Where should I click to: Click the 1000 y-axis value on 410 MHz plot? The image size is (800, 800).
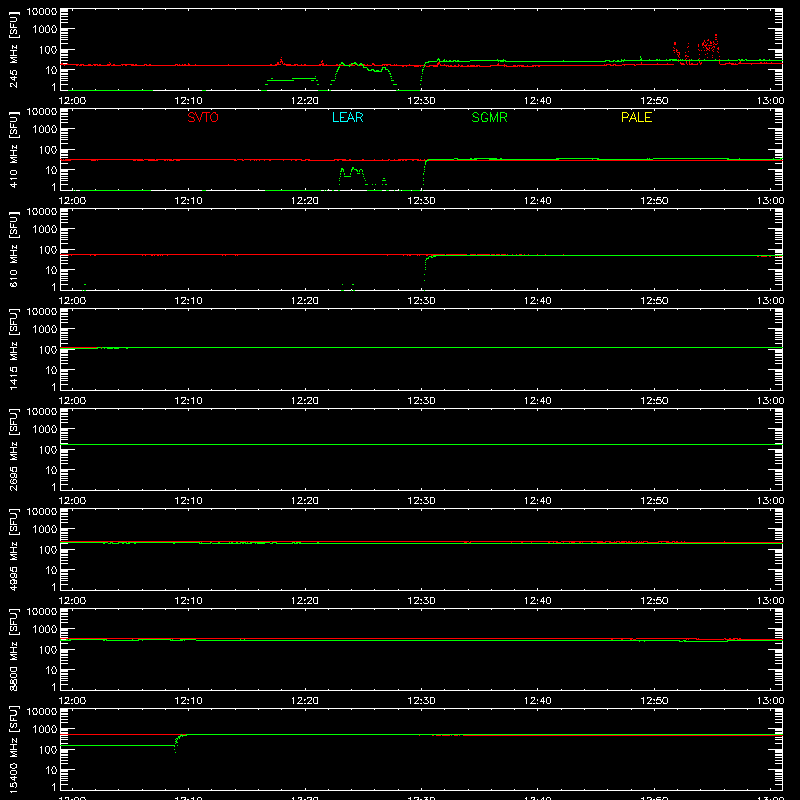coord(45,130)
